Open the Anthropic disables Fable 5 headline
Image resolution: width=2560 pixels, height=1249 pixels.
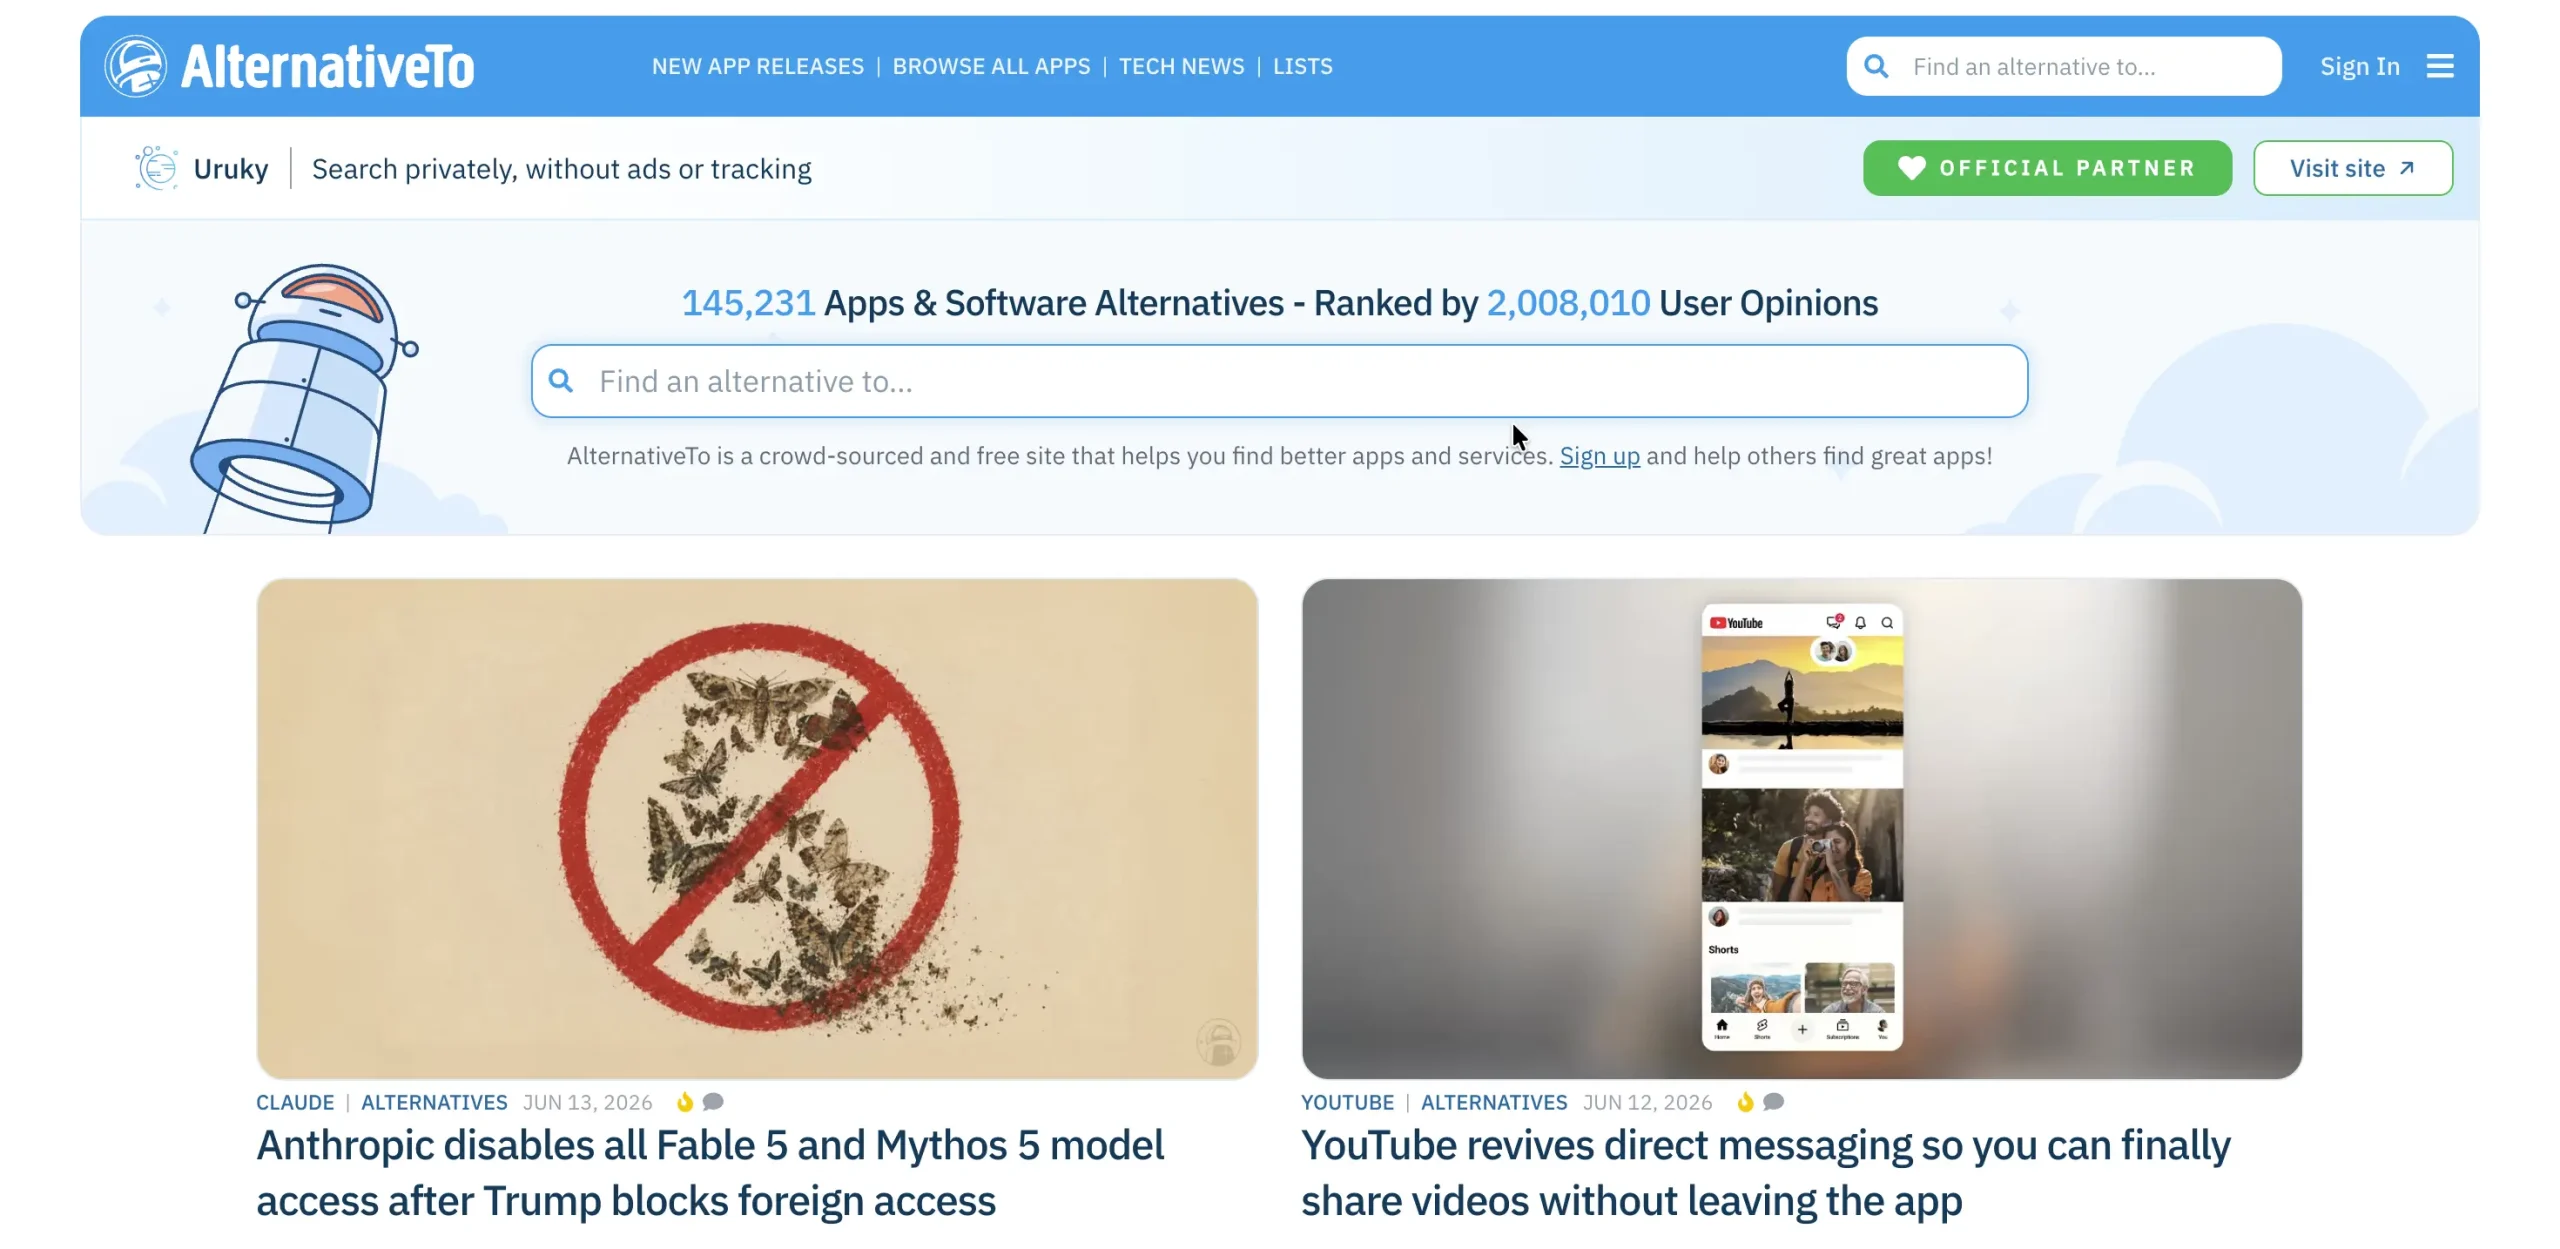tap(710, 1173)
